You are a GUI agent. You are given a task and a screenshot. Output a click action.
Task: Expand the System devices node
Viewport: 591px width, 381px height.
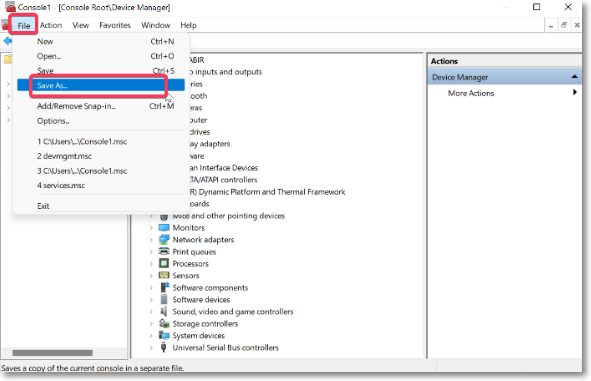pos(151,336)
